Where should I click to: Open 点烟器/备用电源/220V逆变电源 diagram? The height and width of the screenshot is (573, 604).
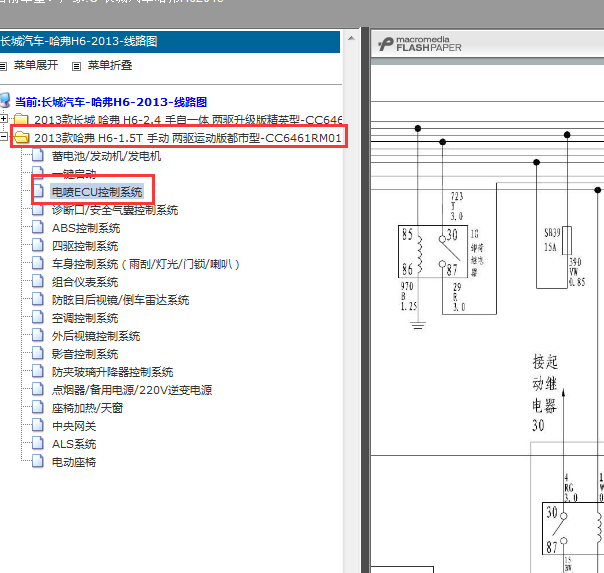click(x=132, y=390)
